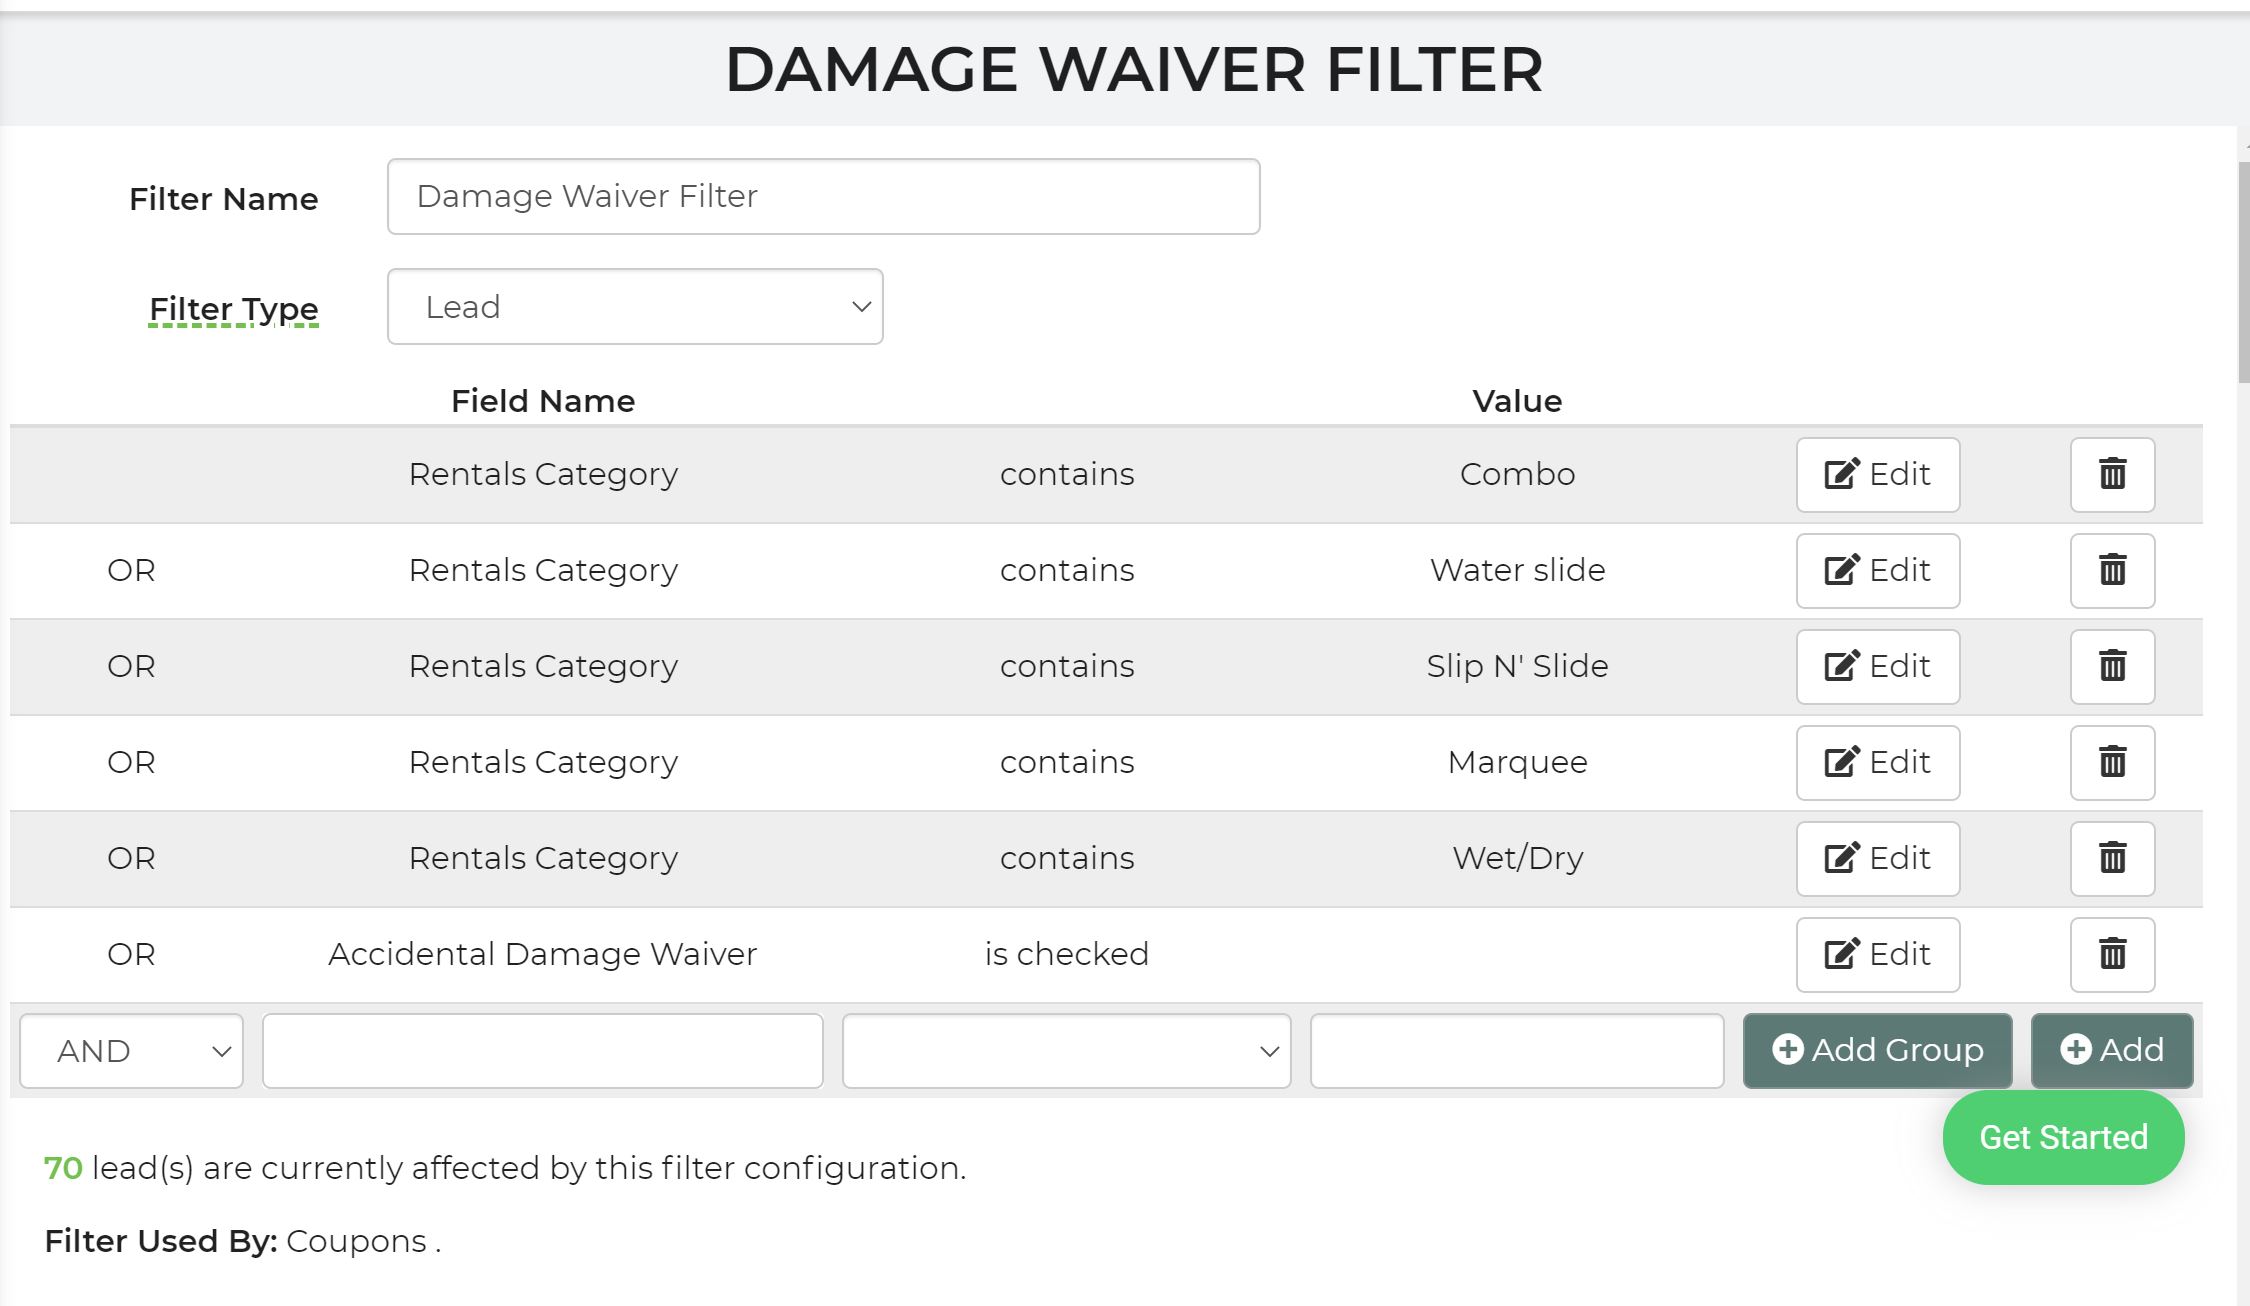
Task: Click the green Get Started button
Action: [x=2063, y=1138]
